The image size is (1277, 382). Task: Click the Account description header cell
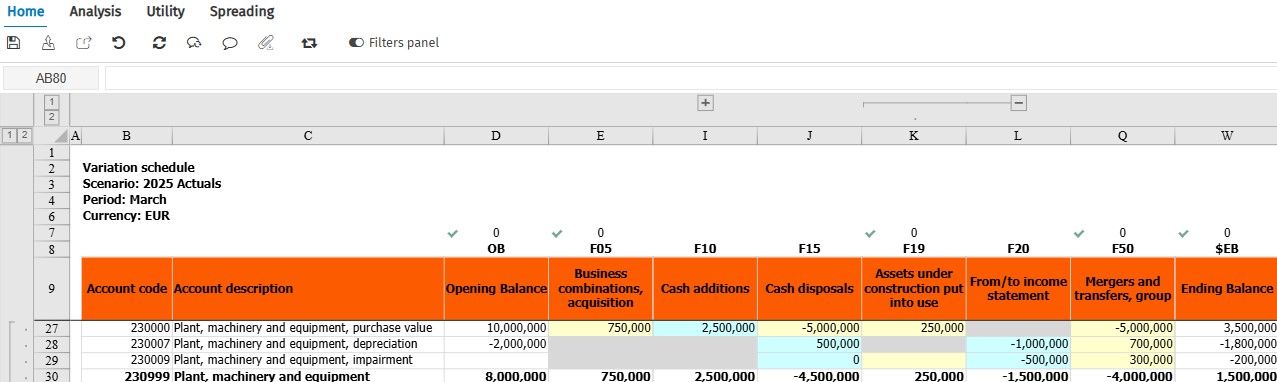(308, 288)
